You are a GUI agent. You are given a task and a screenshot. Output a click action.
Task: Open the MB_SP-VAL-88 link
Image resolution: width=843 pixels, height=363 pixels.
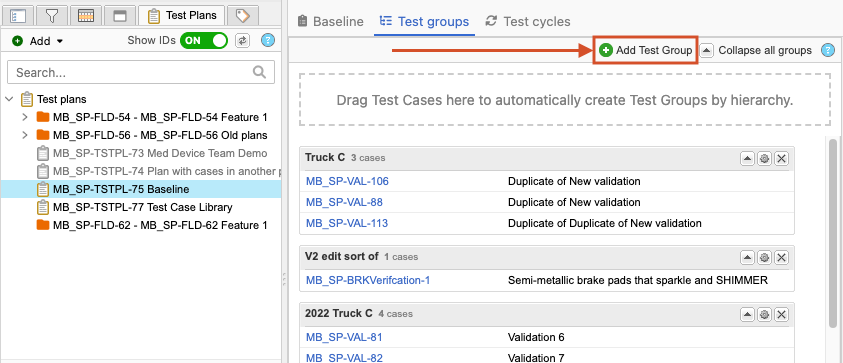(344, 202)
